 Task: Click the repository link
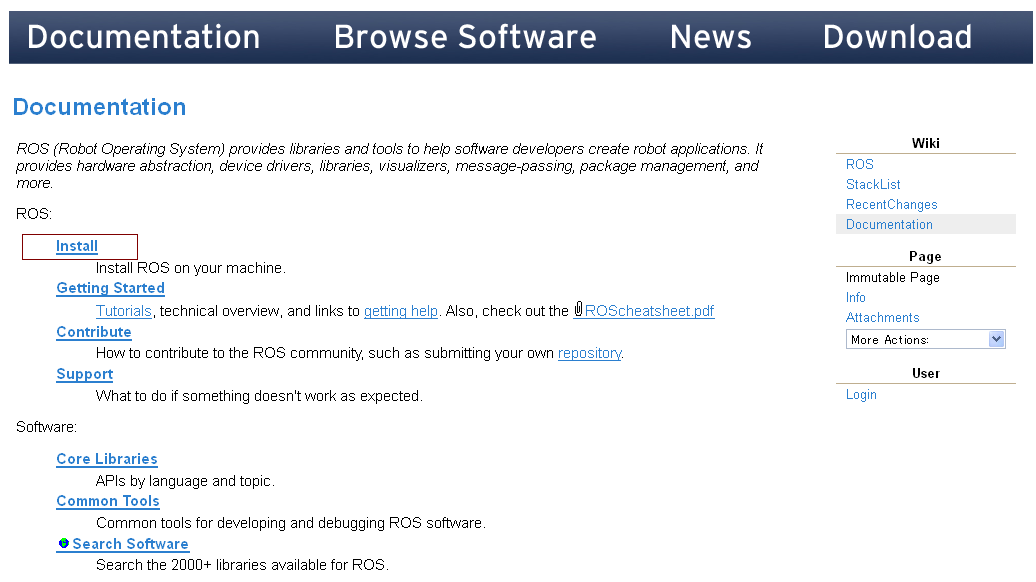coord(589,353)
